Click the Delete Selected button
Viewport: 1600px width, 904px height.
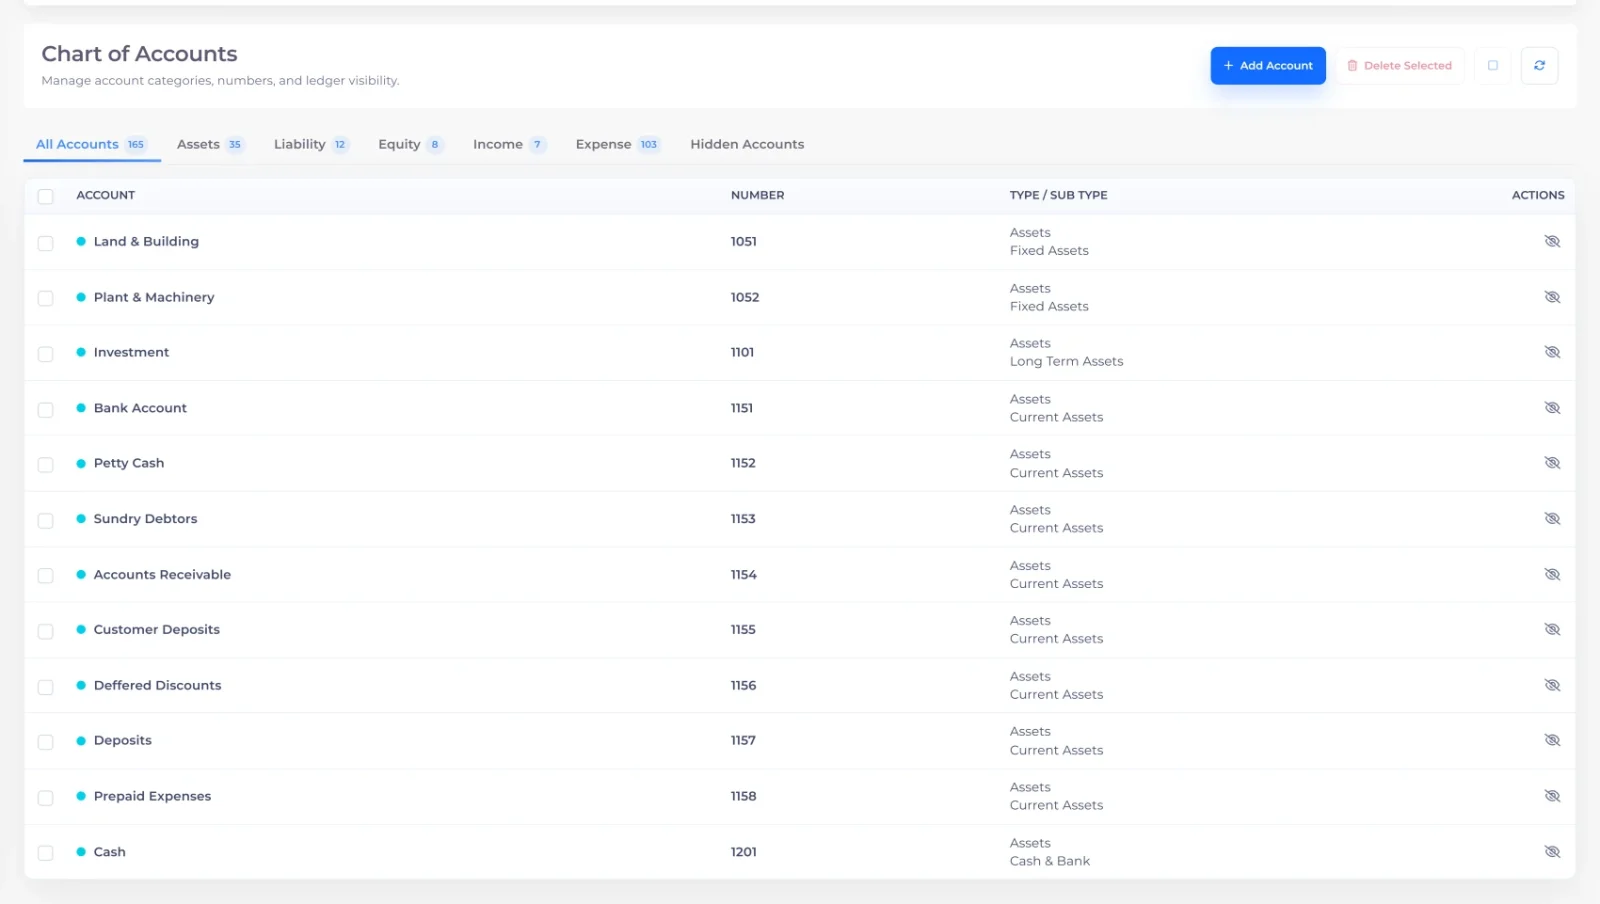point(1399,66)
